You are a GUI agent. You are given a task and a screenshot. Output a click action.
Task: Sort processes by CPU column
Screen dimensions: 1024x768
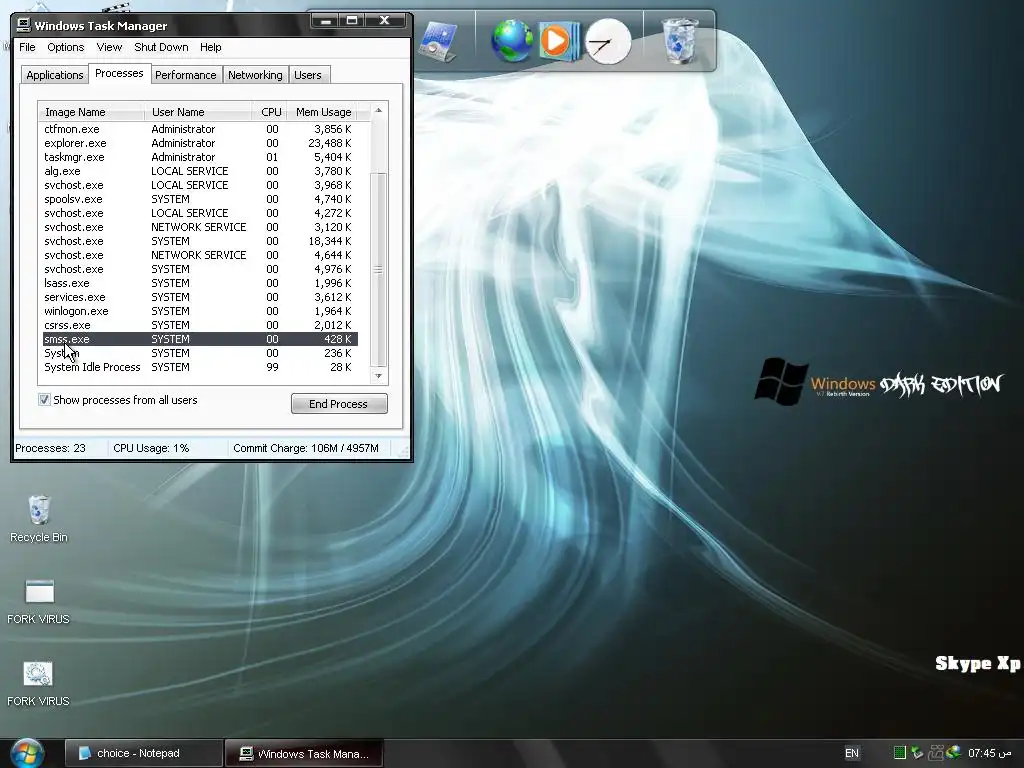click(x=270, y=112)
